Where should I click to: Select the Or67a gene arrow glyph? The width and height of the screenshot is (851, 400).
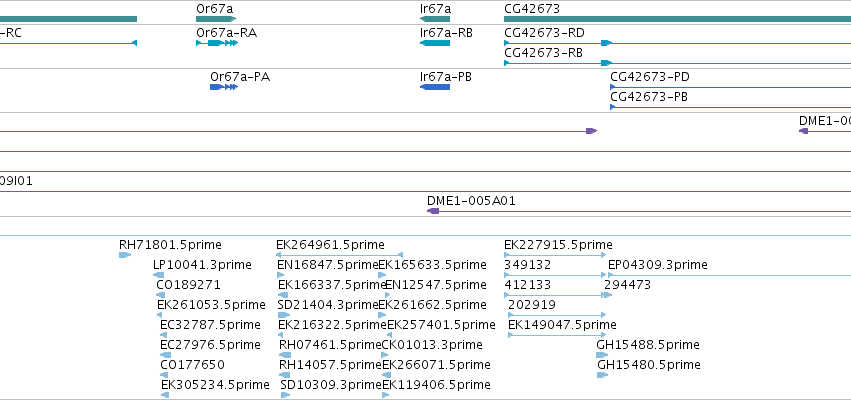tap(216, 19)
